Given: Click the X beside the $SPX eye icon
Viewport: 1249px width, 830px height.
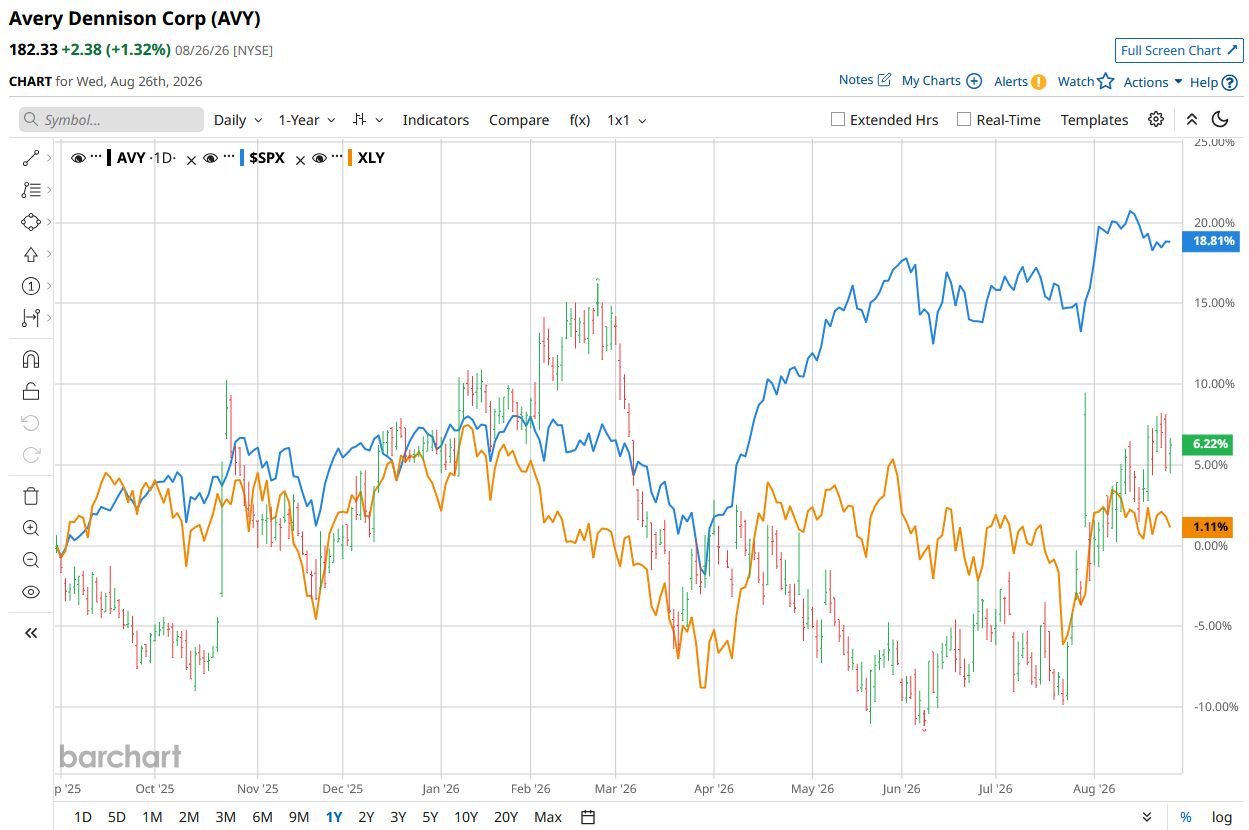Looking at the screenshot, I should 192,159.
